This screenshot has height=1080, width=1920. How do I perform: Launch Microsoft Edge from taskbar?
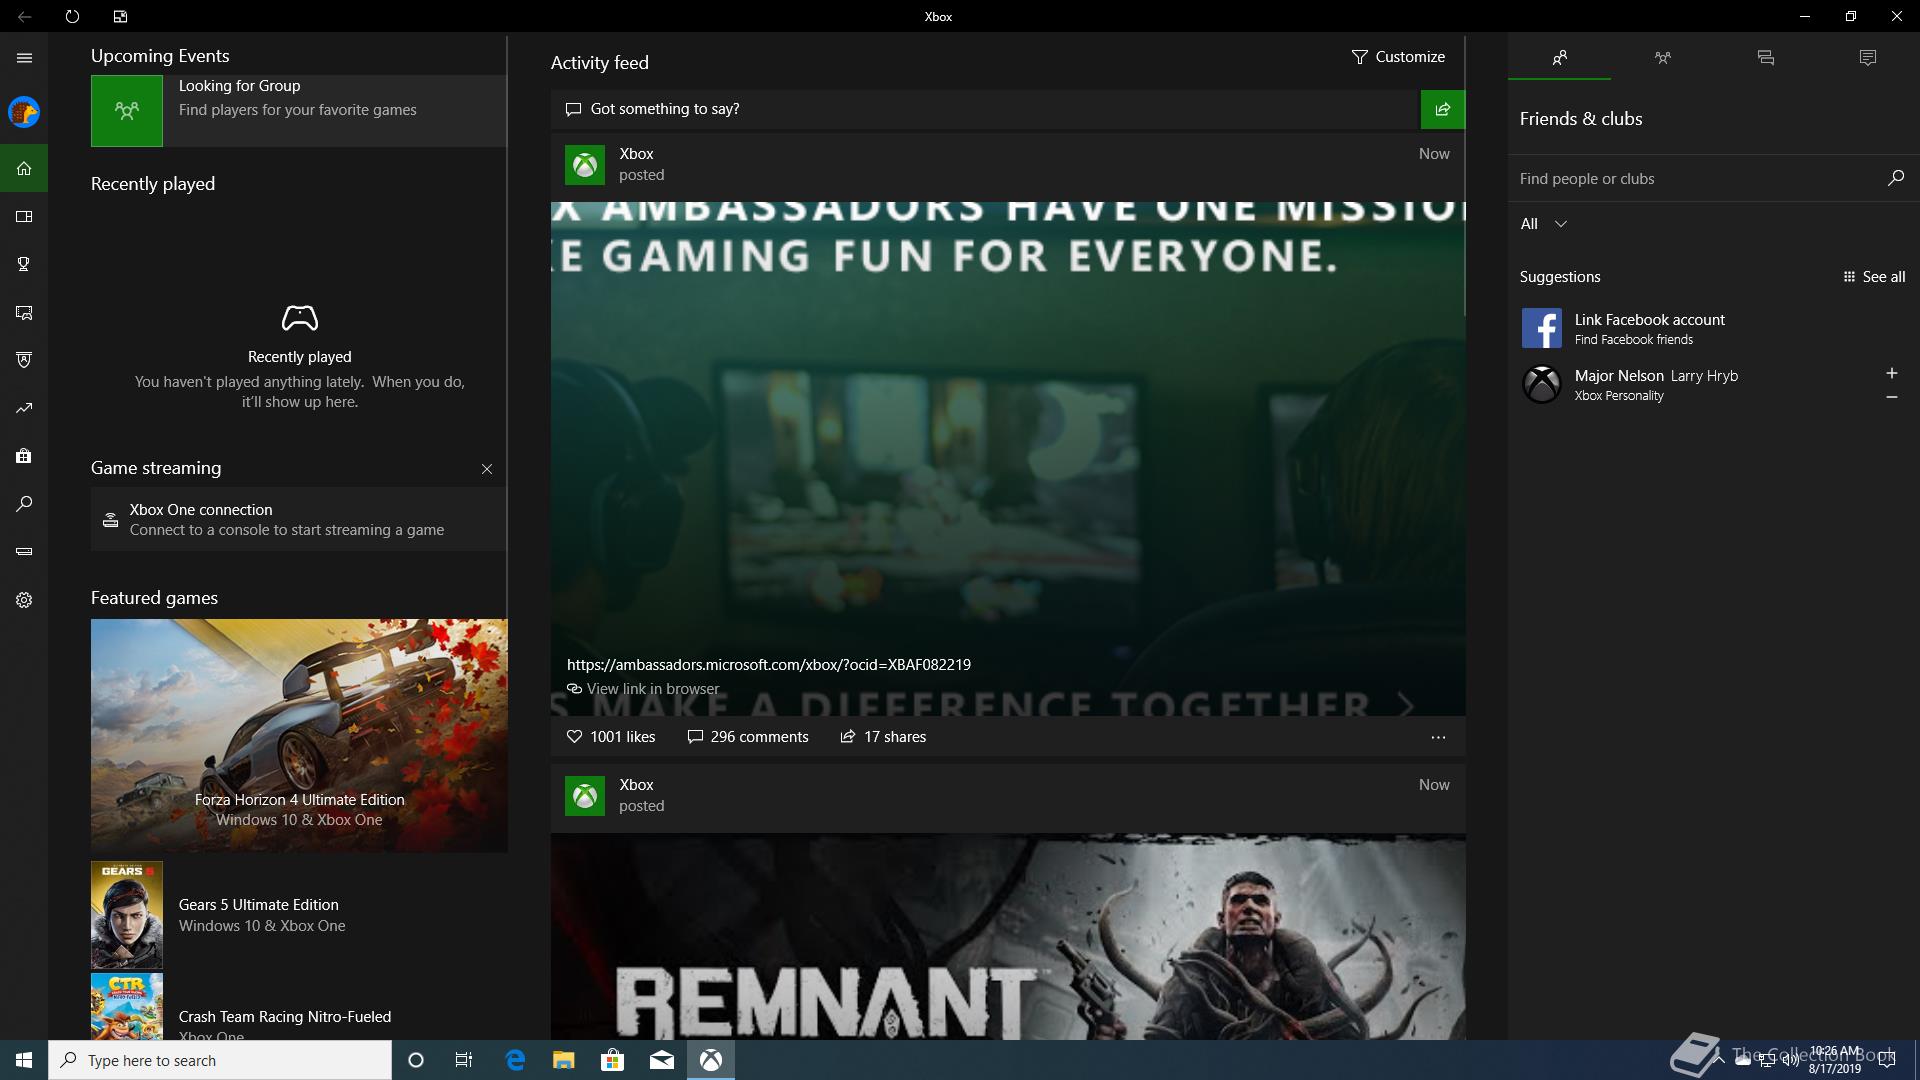click(x=515, y=1060)
